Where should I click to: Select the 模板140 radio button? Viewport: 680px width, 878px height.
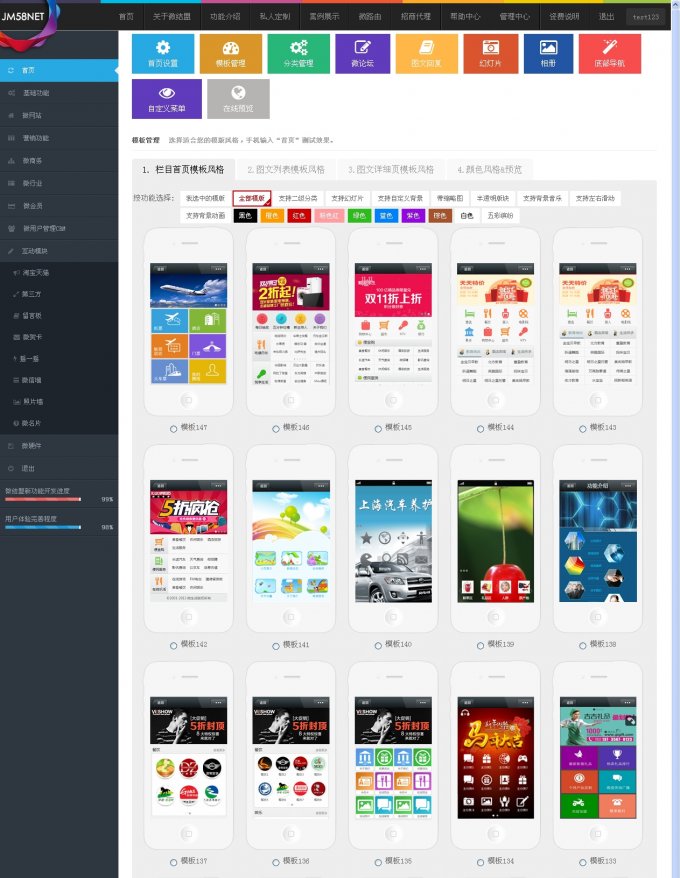click(x=378, y=646)
